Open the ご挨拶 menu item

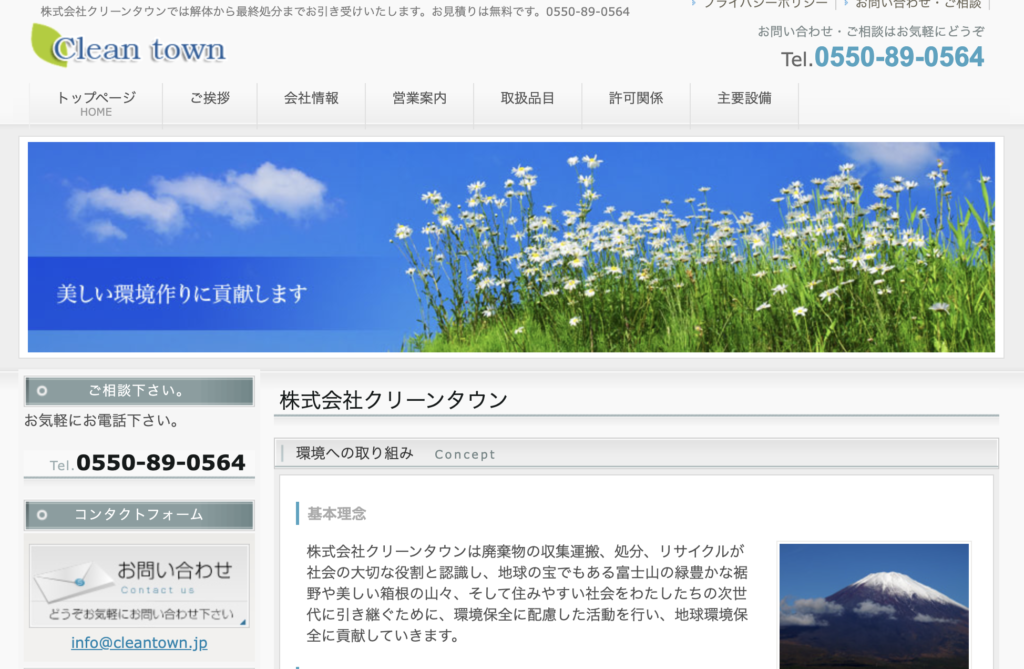[x=210, y=99]
